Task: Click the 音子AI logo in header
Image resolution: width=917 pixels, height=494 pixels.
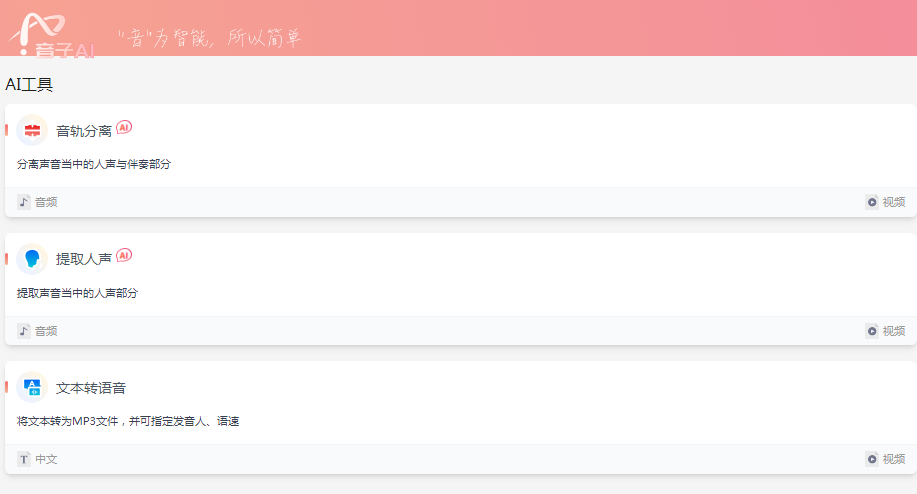Action: pyautogui.click(x=52, y=35)
